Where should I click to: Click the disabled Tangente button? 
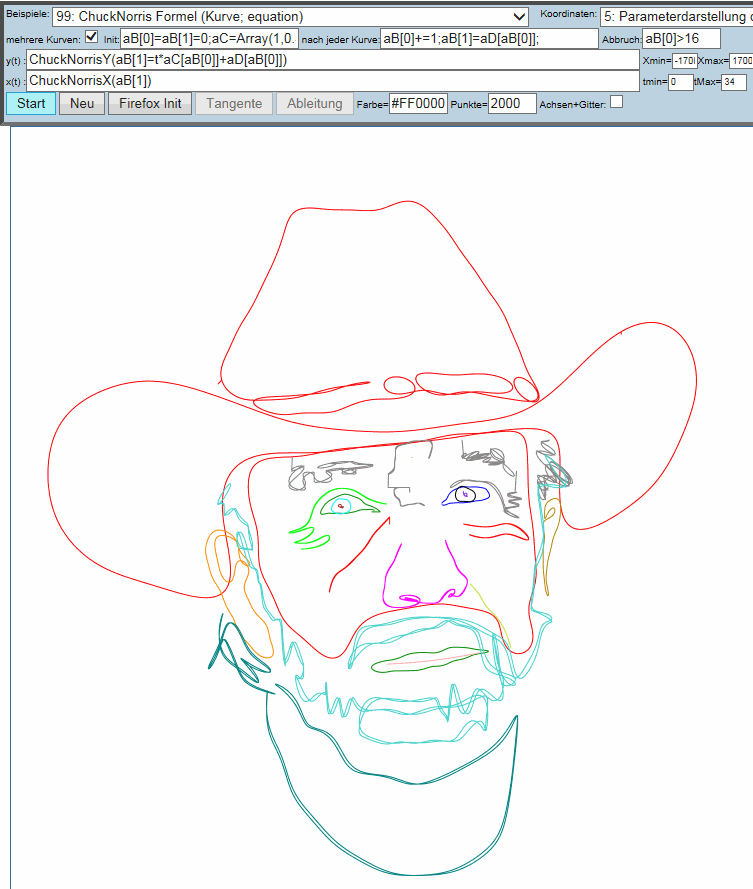coord(234,104)
